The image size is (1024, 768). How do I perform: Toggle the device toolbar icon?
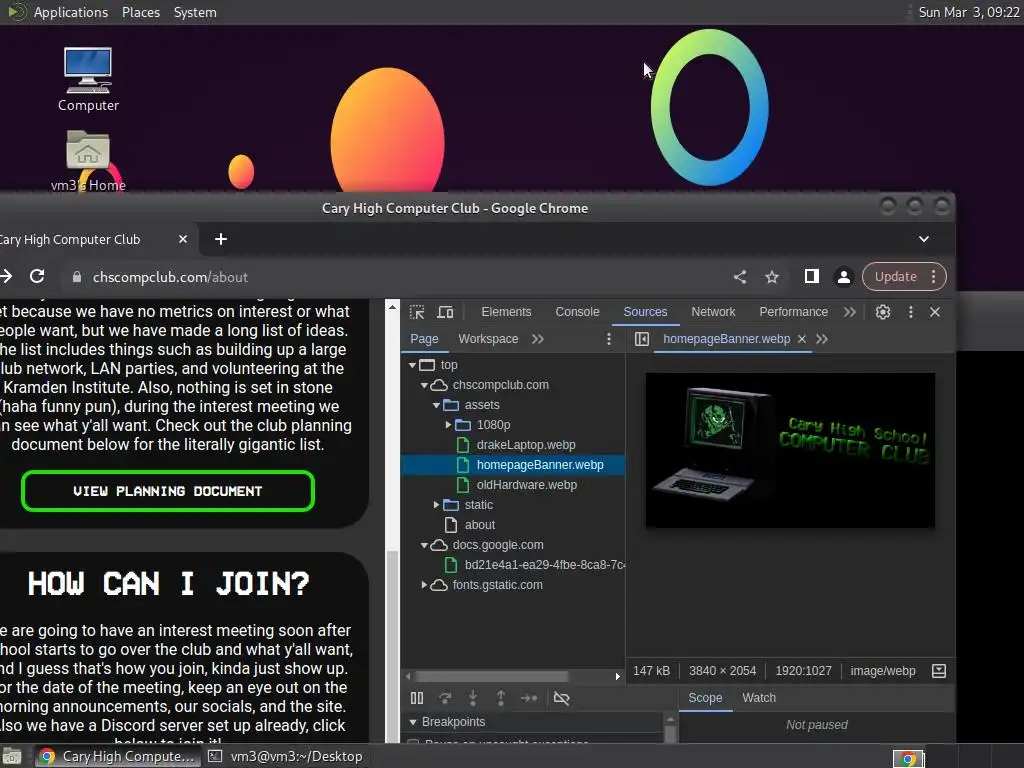point(445,312)
